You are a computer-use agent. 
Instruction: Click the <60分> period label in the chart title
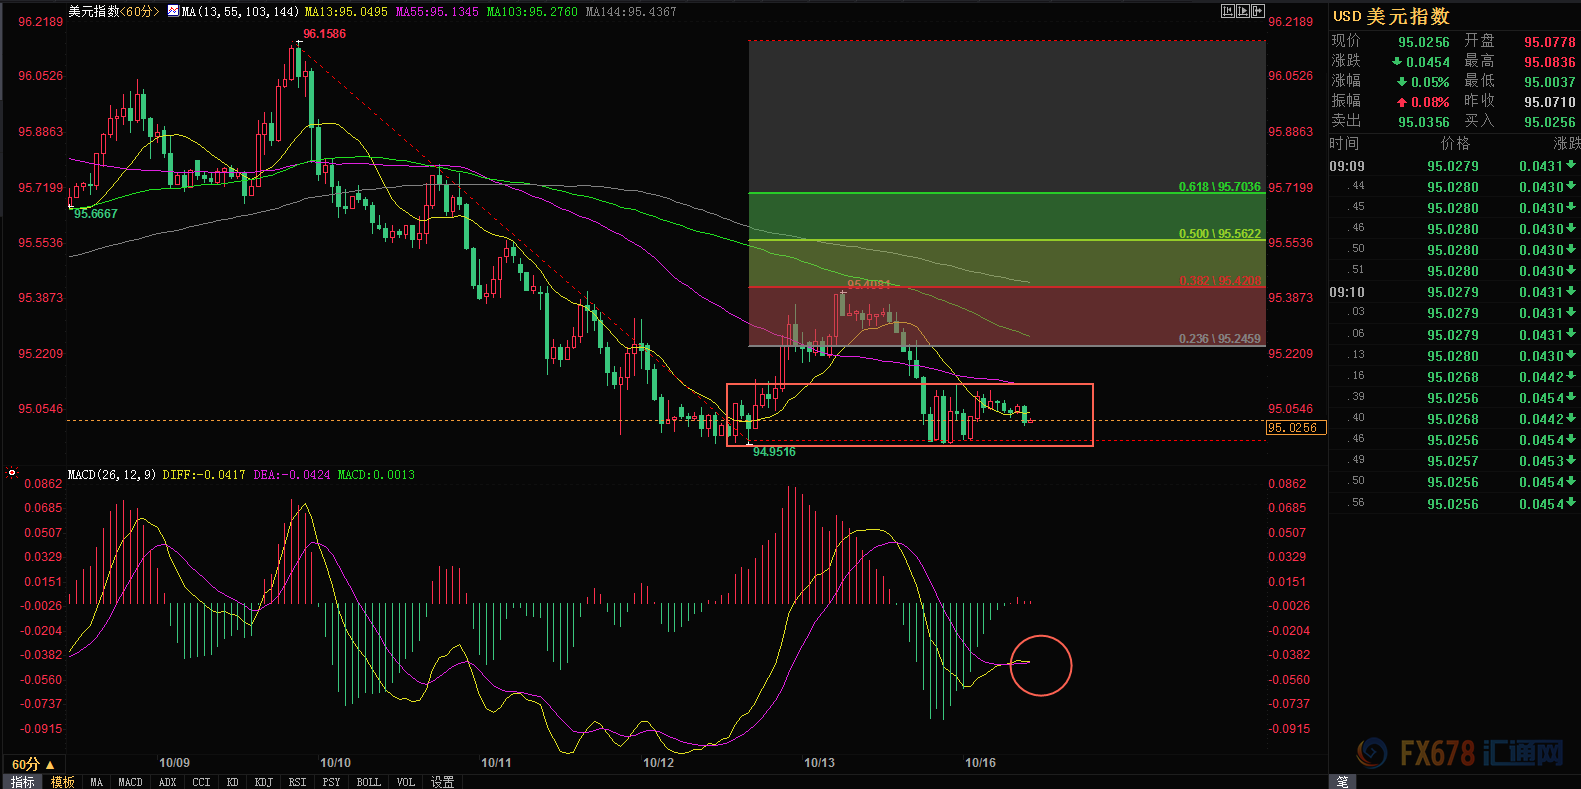[x=138, y=12]
